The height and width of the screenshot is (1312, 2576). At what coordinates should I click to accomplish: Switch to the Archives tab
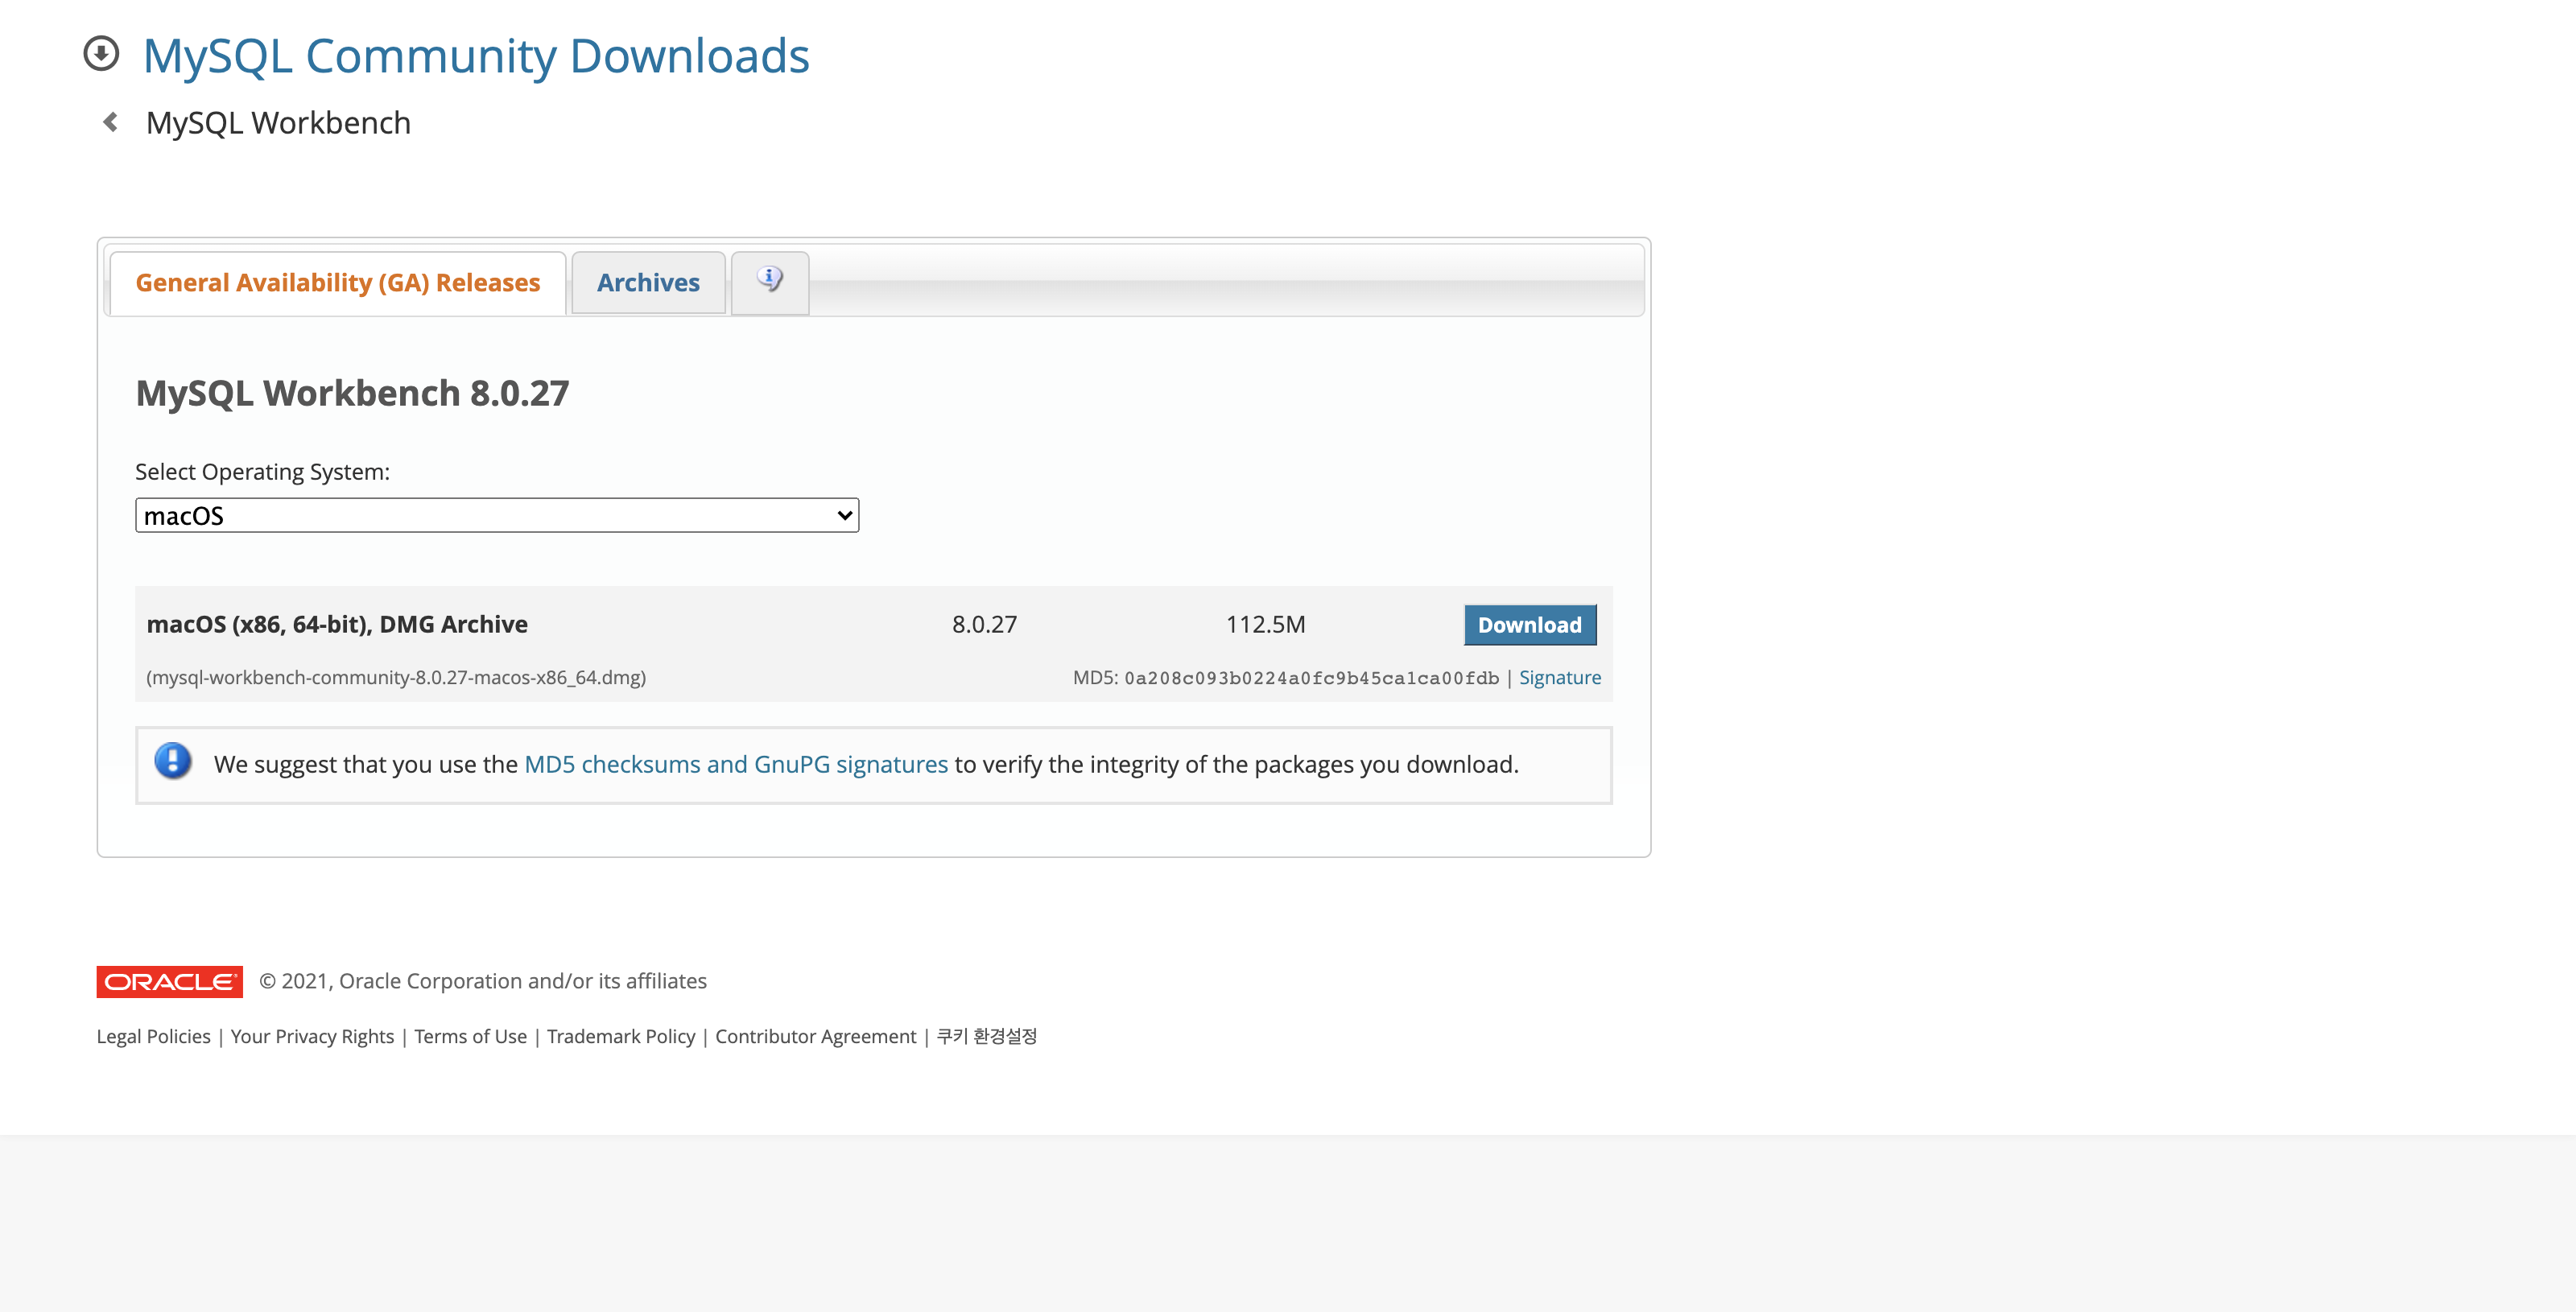[648, 283]
